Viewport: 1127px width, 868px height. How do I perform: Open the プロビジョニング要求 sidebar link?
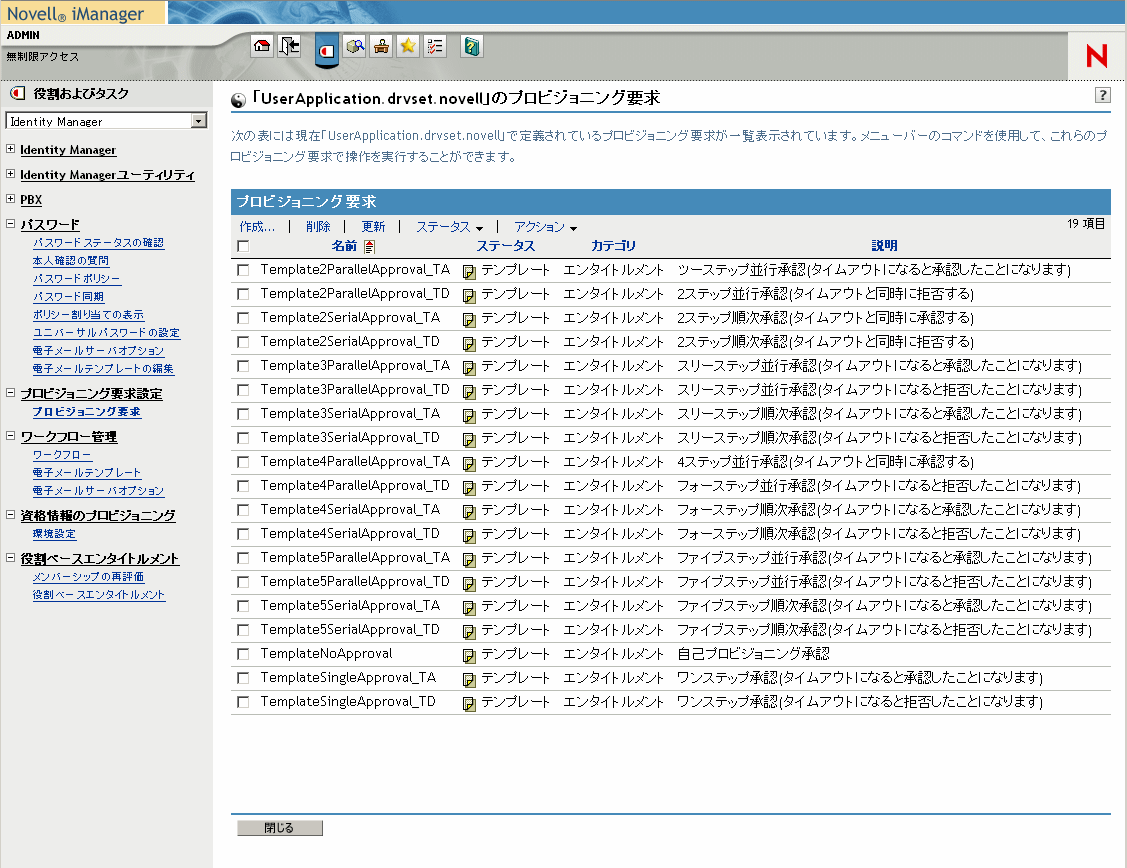click(86, 412)
